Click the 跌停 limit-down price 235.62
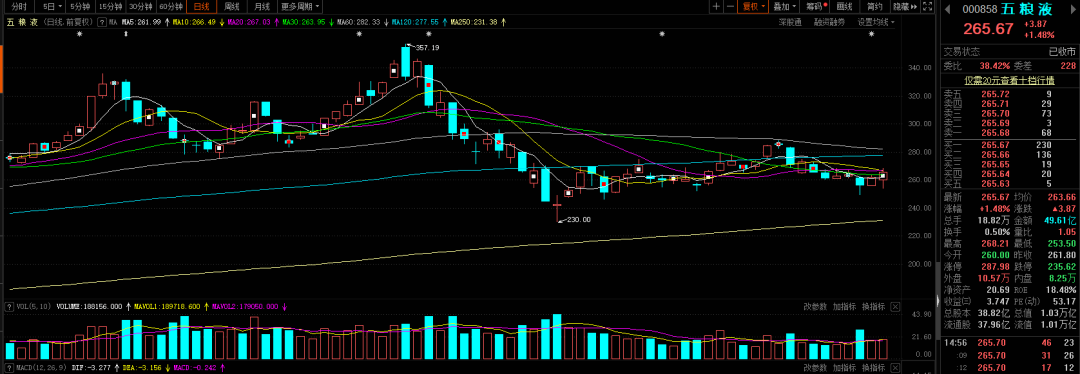This screenshot has height=374, width=1080. point(1061,267)
